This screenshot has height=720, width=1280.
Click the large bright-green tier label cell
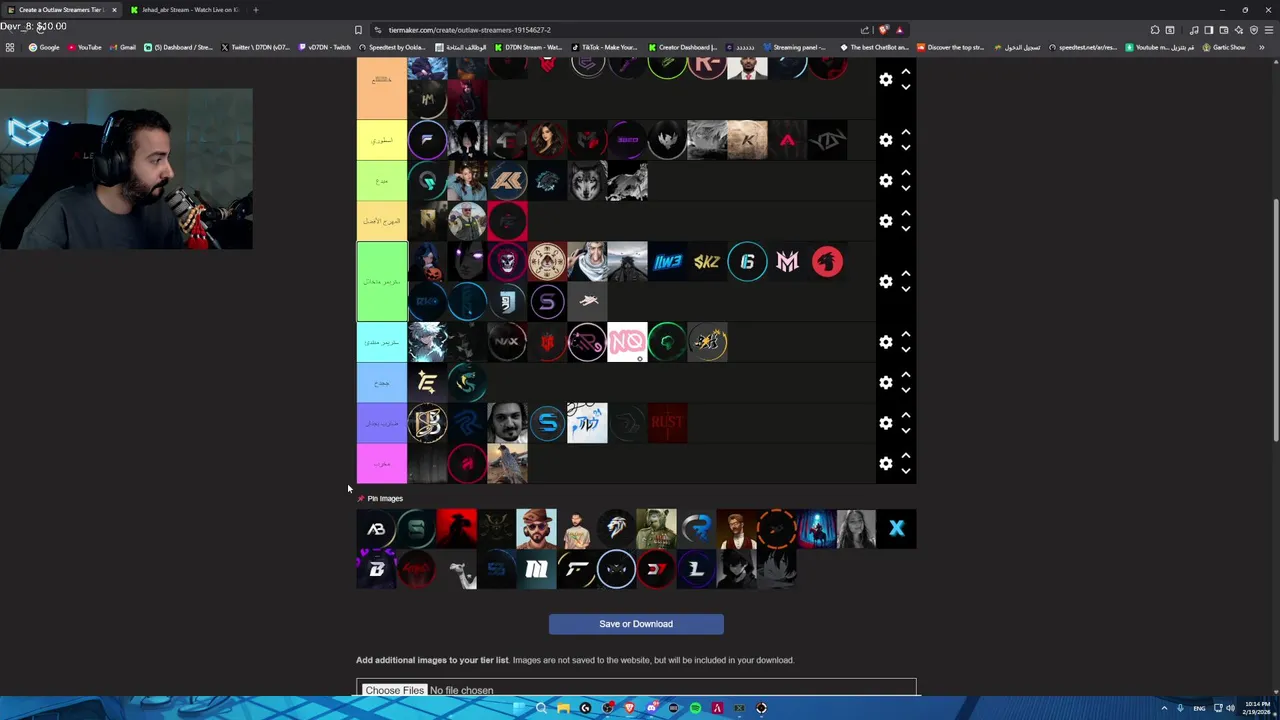pos(382,282)
